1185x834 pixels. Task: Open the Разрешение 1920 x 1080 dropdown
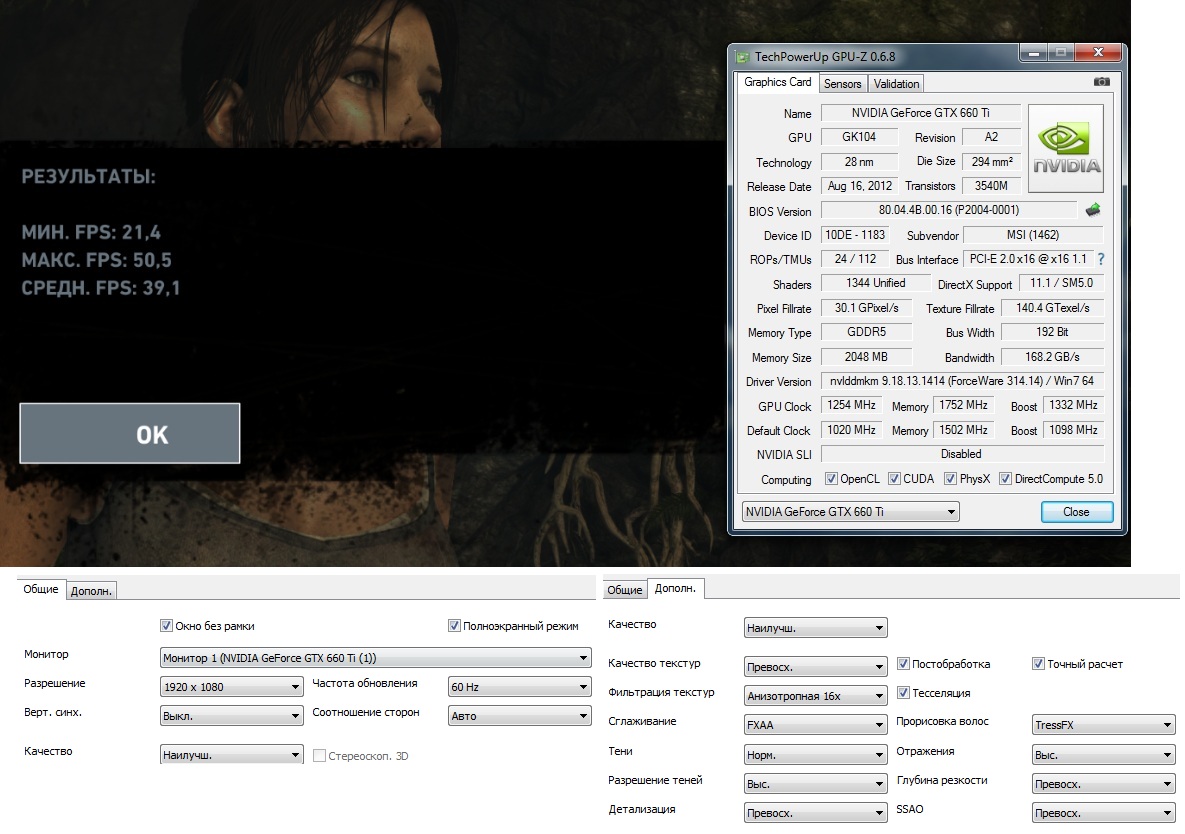(231, 687)
